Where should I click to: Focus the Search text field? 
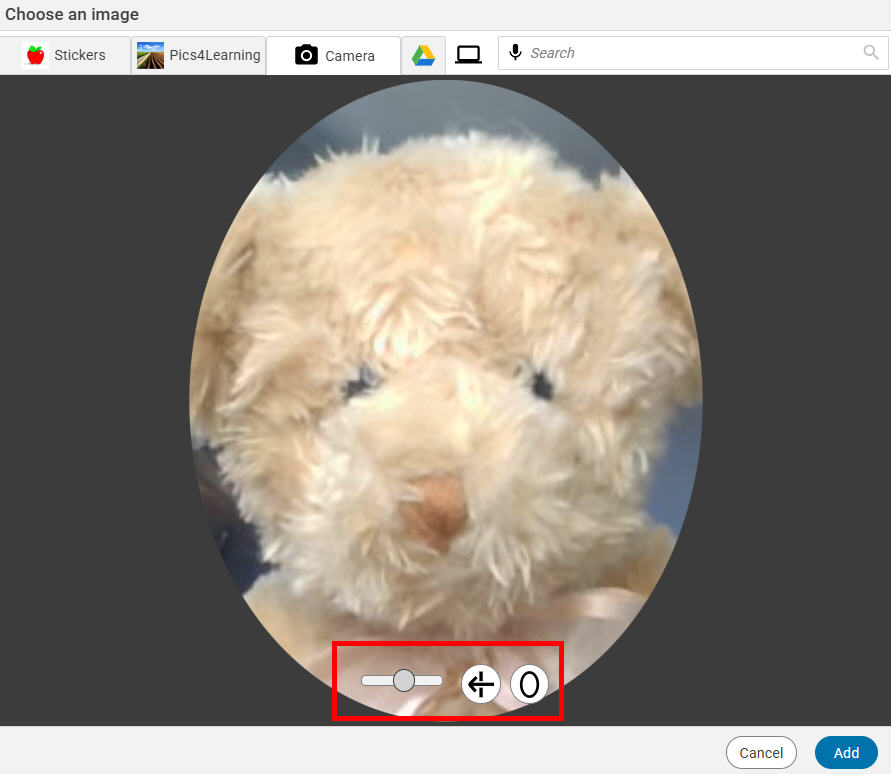(690, 53)
